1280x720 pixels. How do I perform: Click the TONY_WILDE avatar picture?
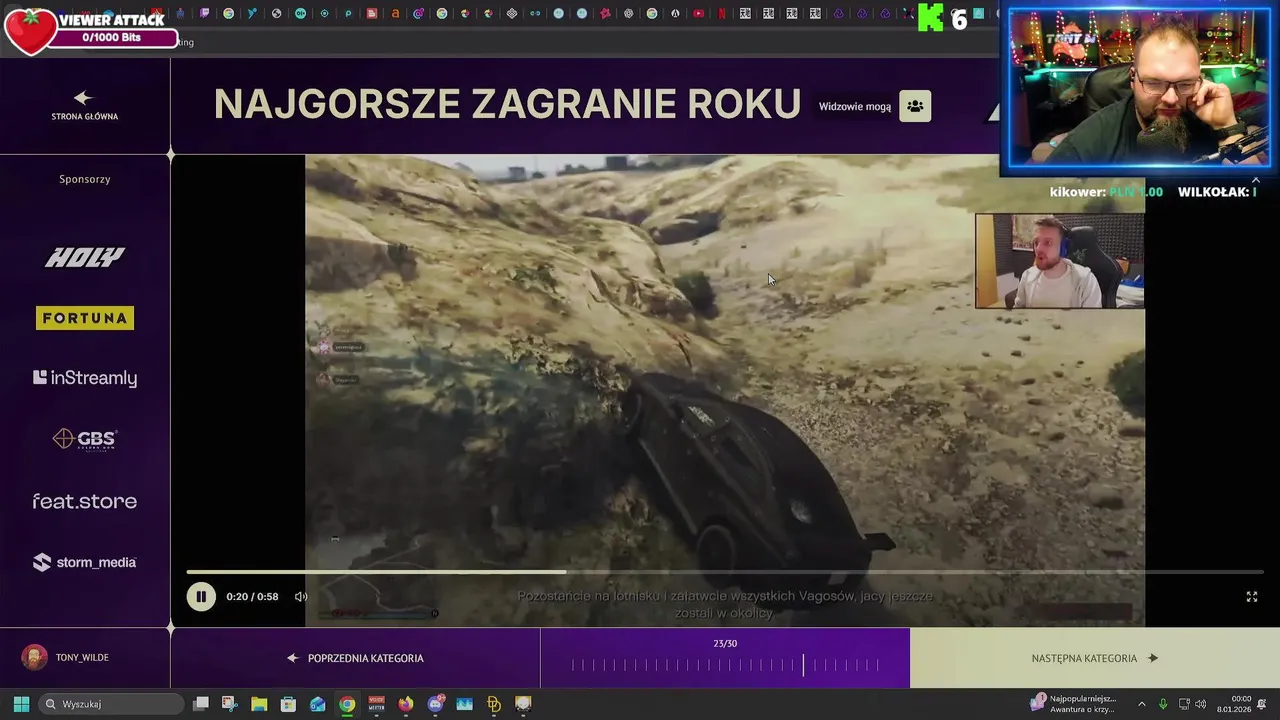[x=34, y=657]
